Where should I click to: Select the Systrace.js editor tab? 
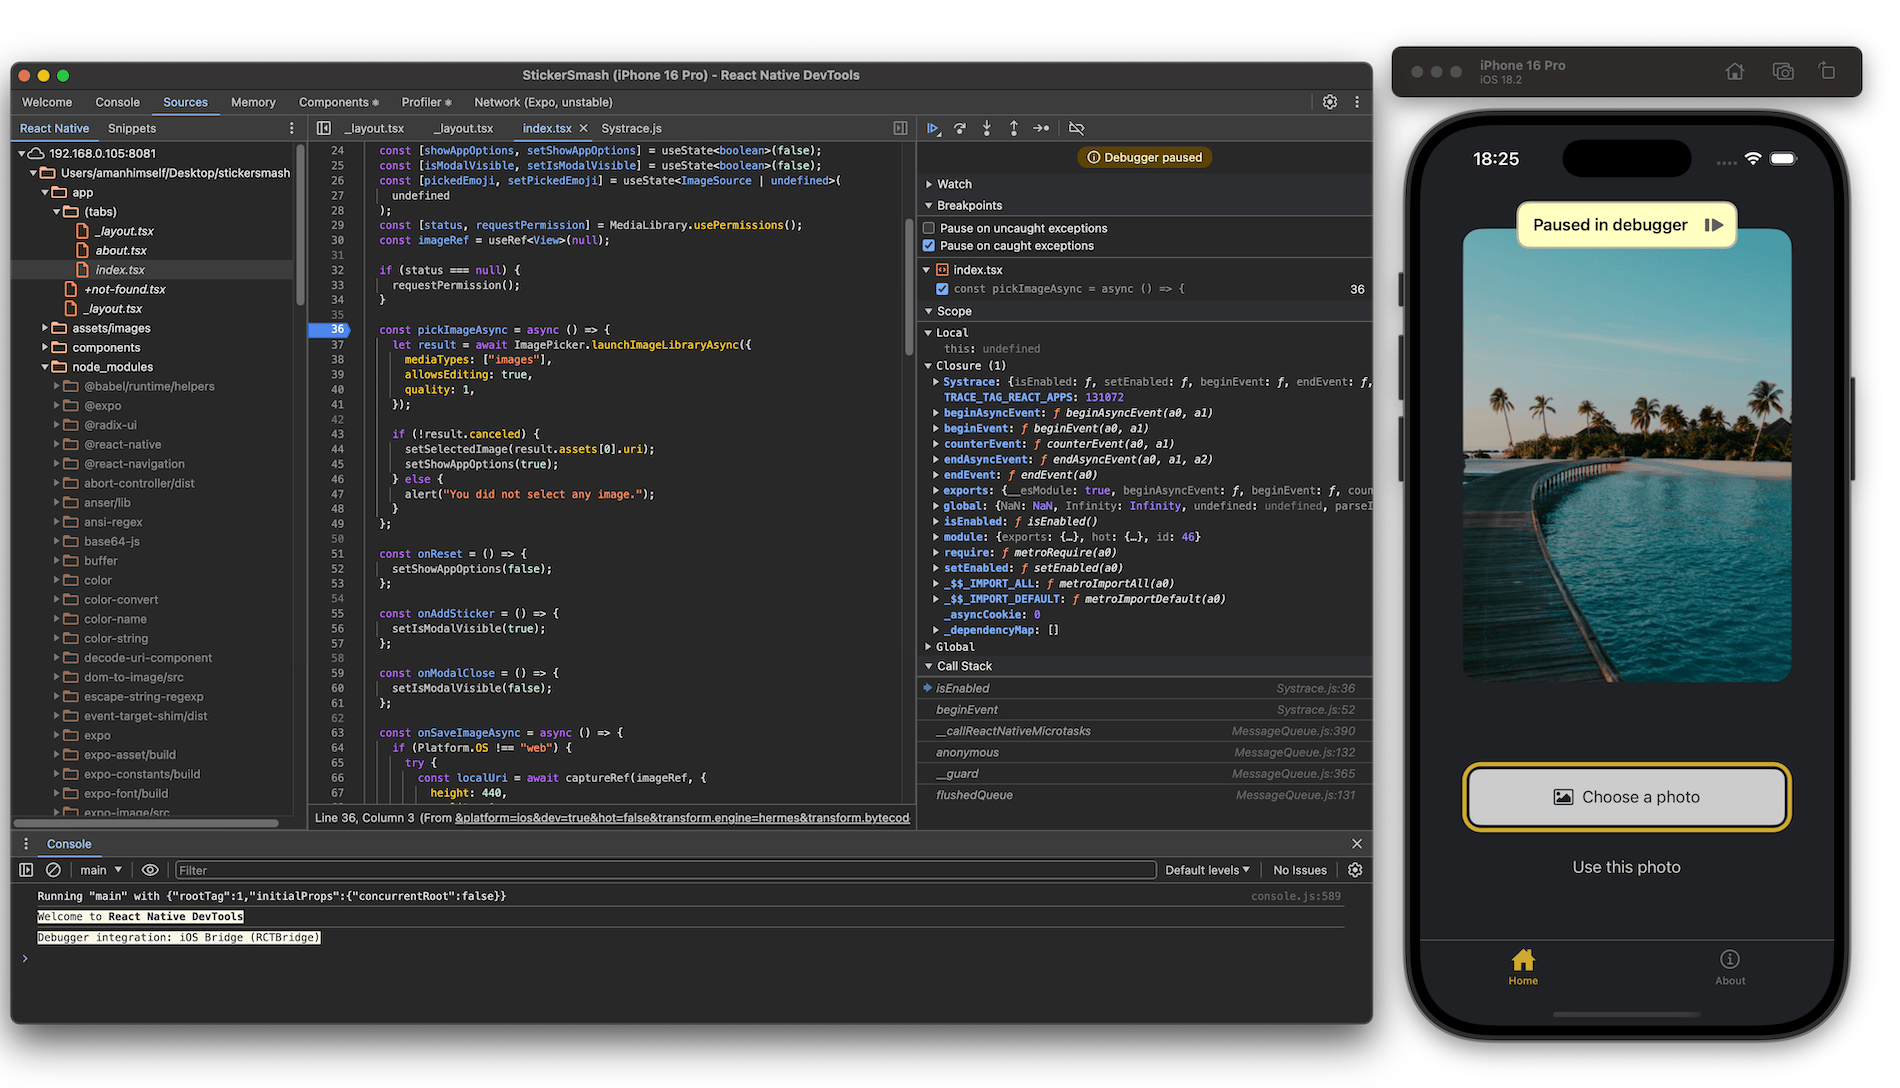tap(630, 128)
